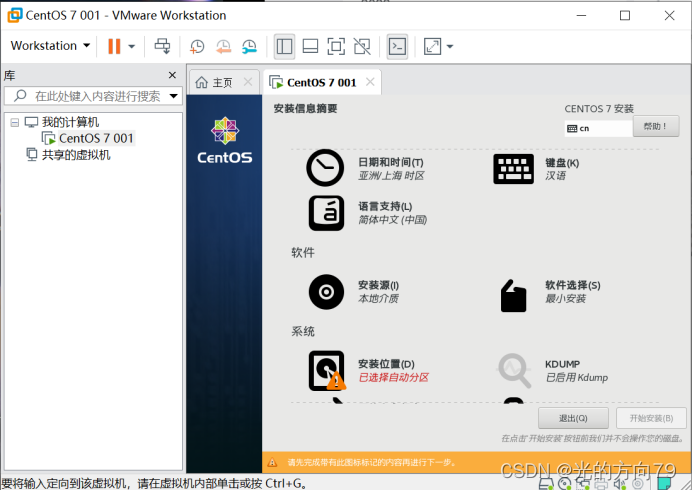This screenshot has width=692, height=490.
Task: Click the warning icon in orange bar
Action: (x=272, y=463)
